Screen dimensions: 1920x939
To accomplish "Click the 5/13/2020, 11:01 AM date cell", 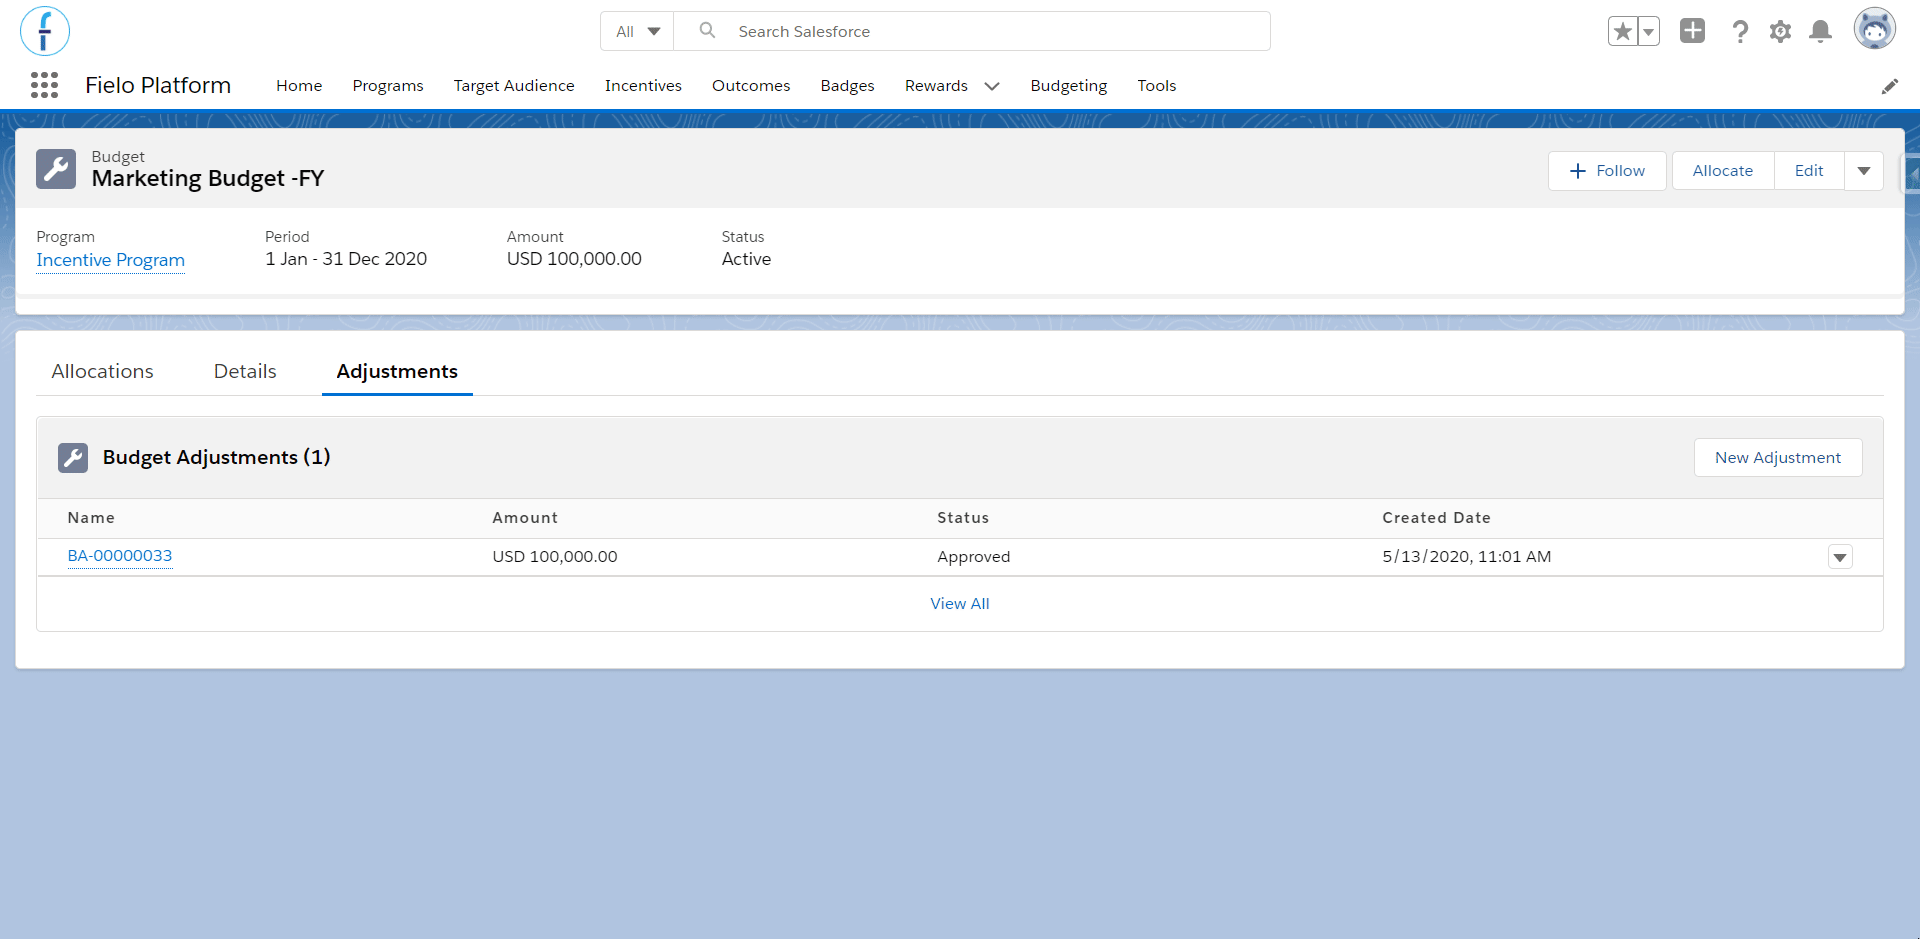I will point(1467,557).
